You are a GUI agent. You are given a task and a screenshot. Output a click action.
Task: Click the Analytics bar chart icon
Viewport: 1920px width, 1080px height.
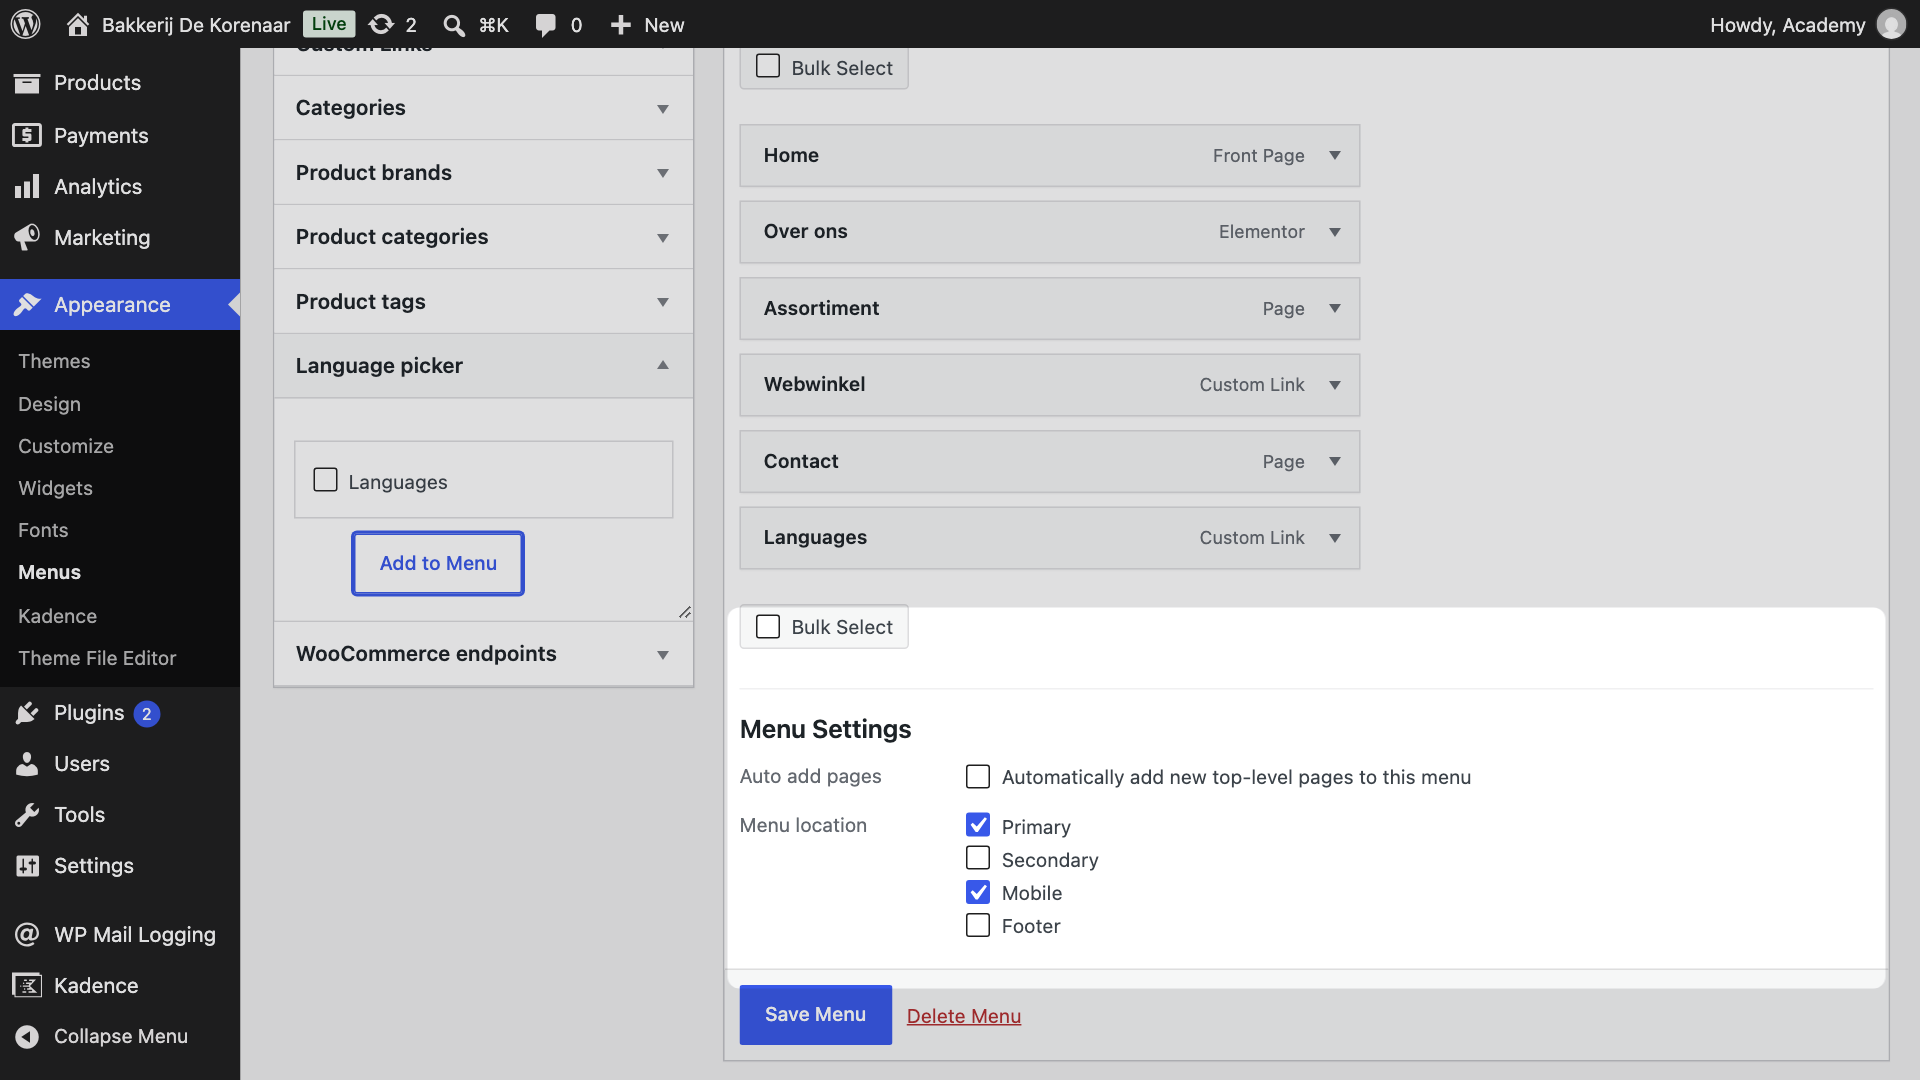27,186
